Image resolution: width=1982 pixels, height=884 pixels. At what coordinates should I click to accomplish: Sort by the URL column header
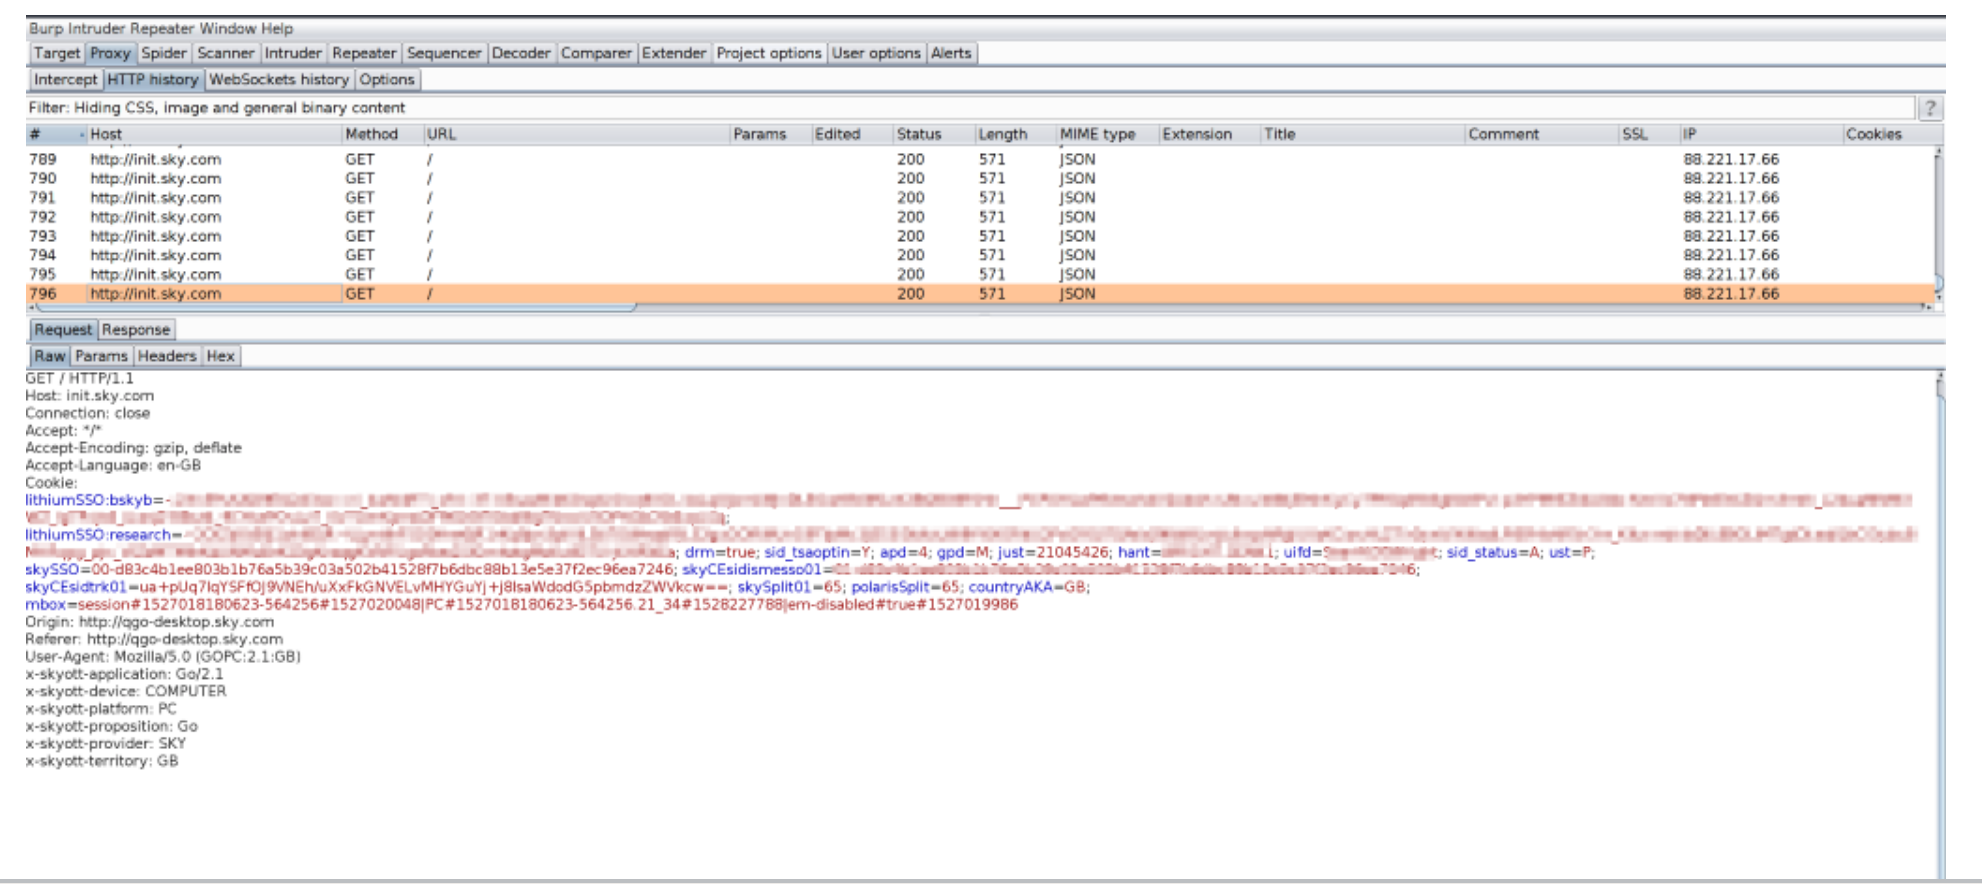tap(576, 134)
